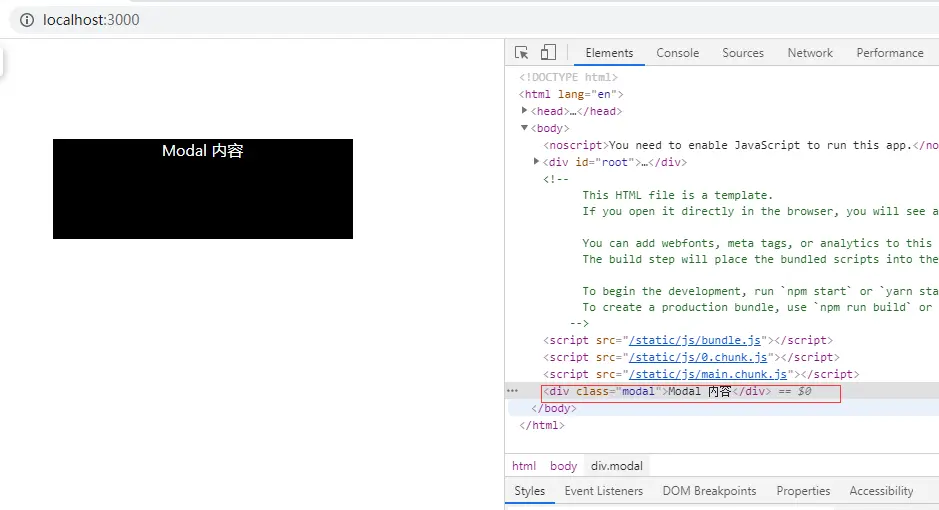Open the /static/js/bundle.js link

click(695, 340)
